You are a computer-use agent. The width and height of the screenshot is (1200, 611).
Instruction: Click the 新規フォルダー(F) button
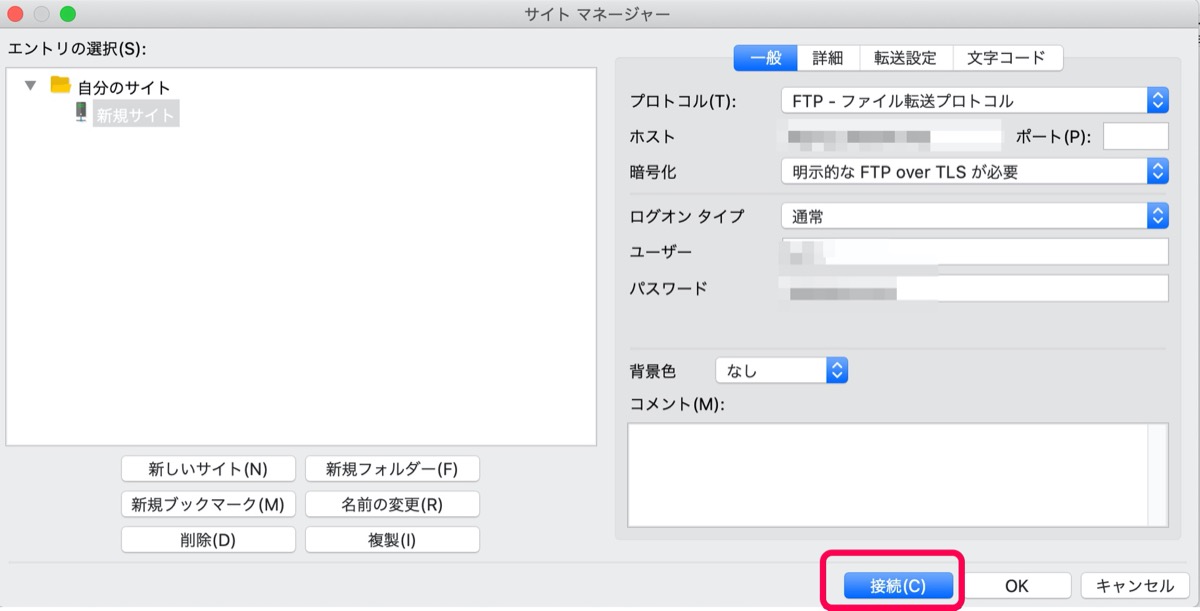click(392, 468)
